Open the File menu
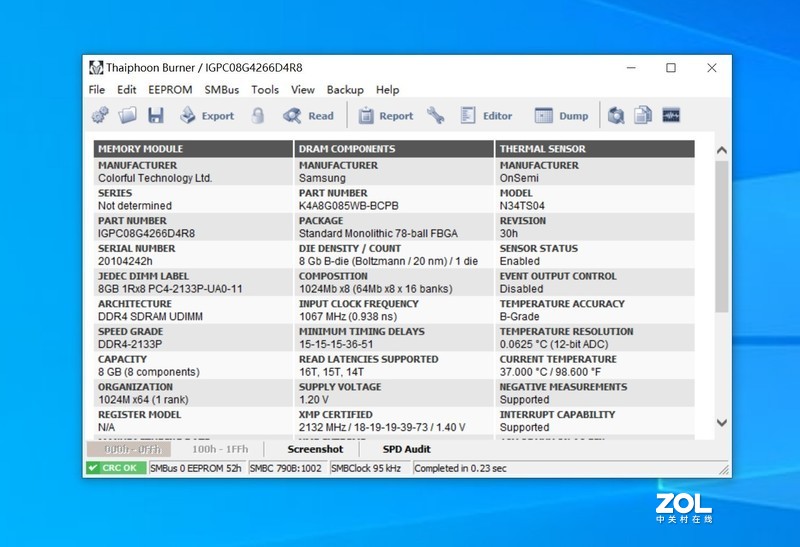800x547 pixels. pos(96,90)
